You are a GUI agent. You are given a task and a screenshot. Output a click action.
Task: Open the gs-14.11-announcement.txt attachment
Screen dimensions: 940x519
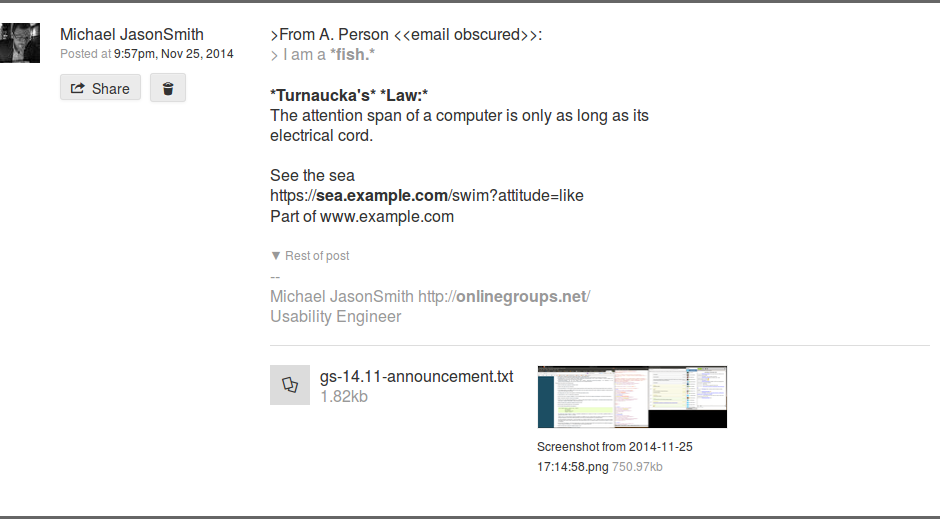416,376
